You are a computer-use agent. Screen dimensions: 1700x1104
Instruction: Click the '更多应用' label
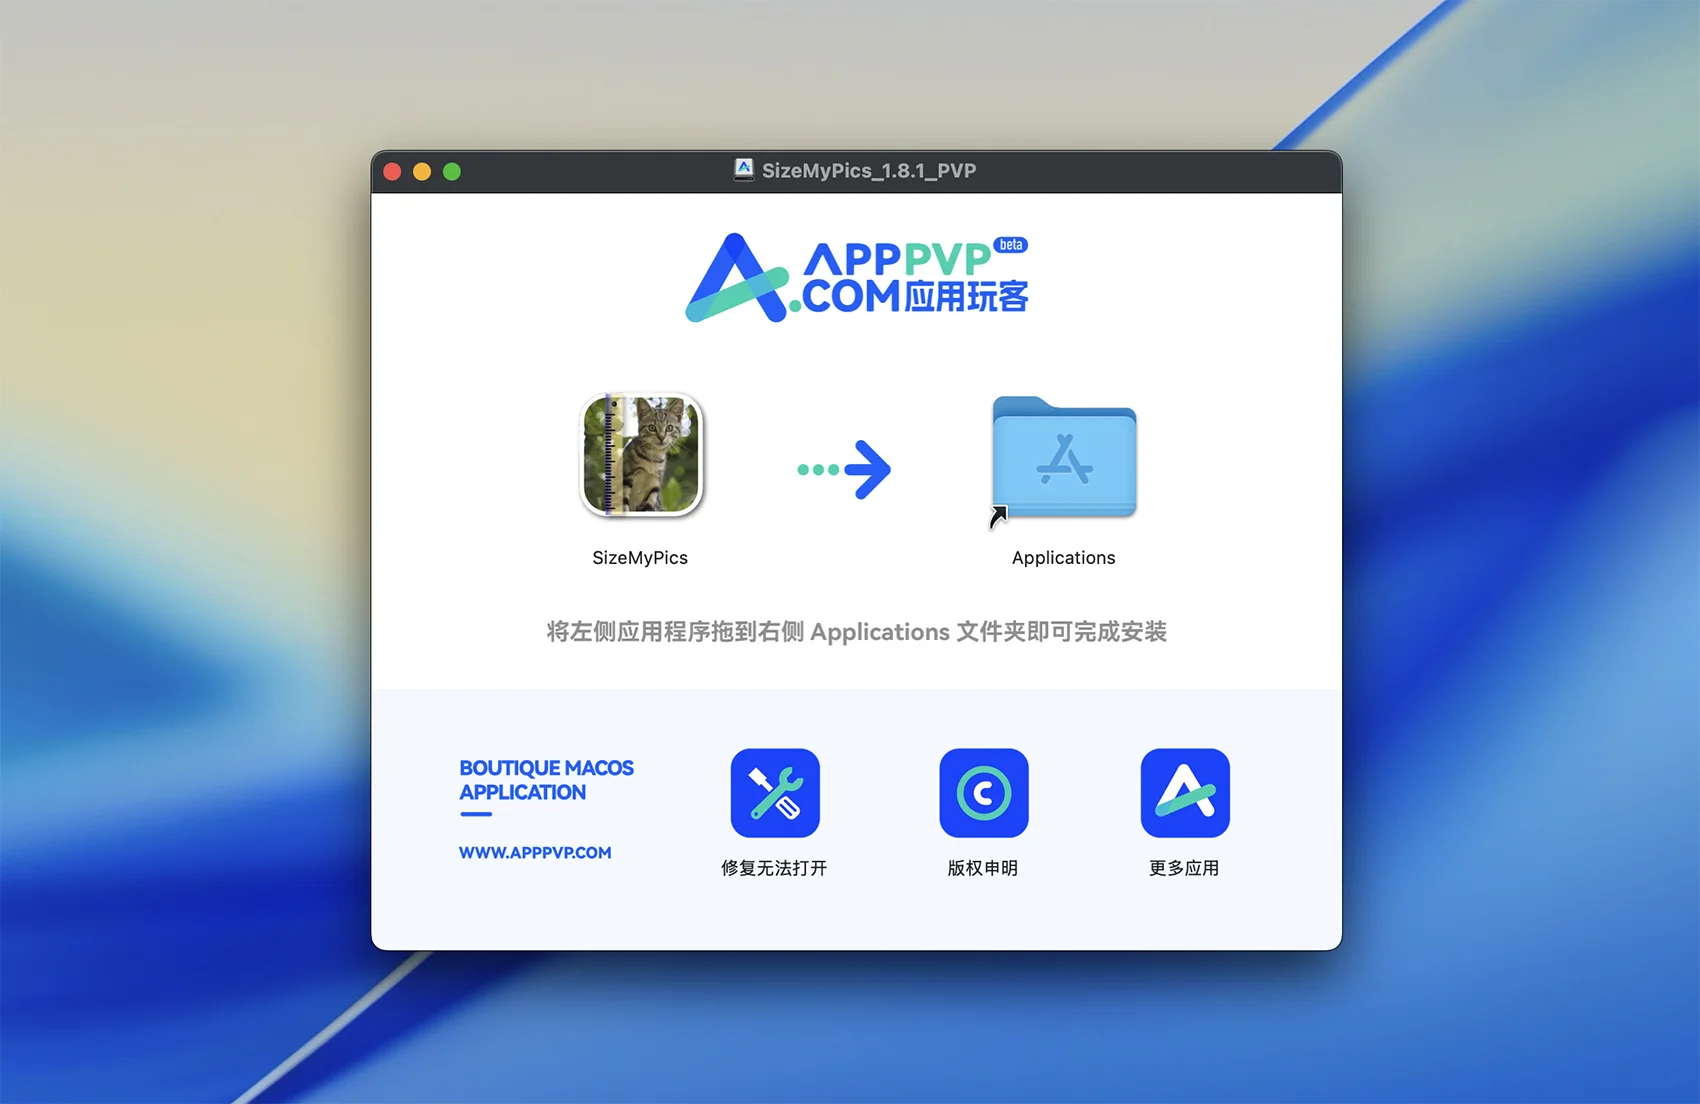point(1184,868)
